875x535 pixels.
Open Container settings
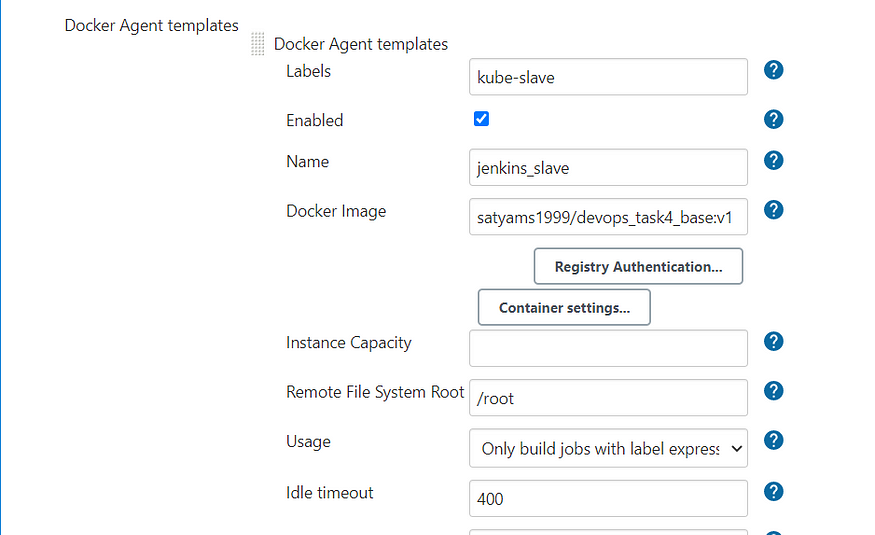(x=564, y=308)
